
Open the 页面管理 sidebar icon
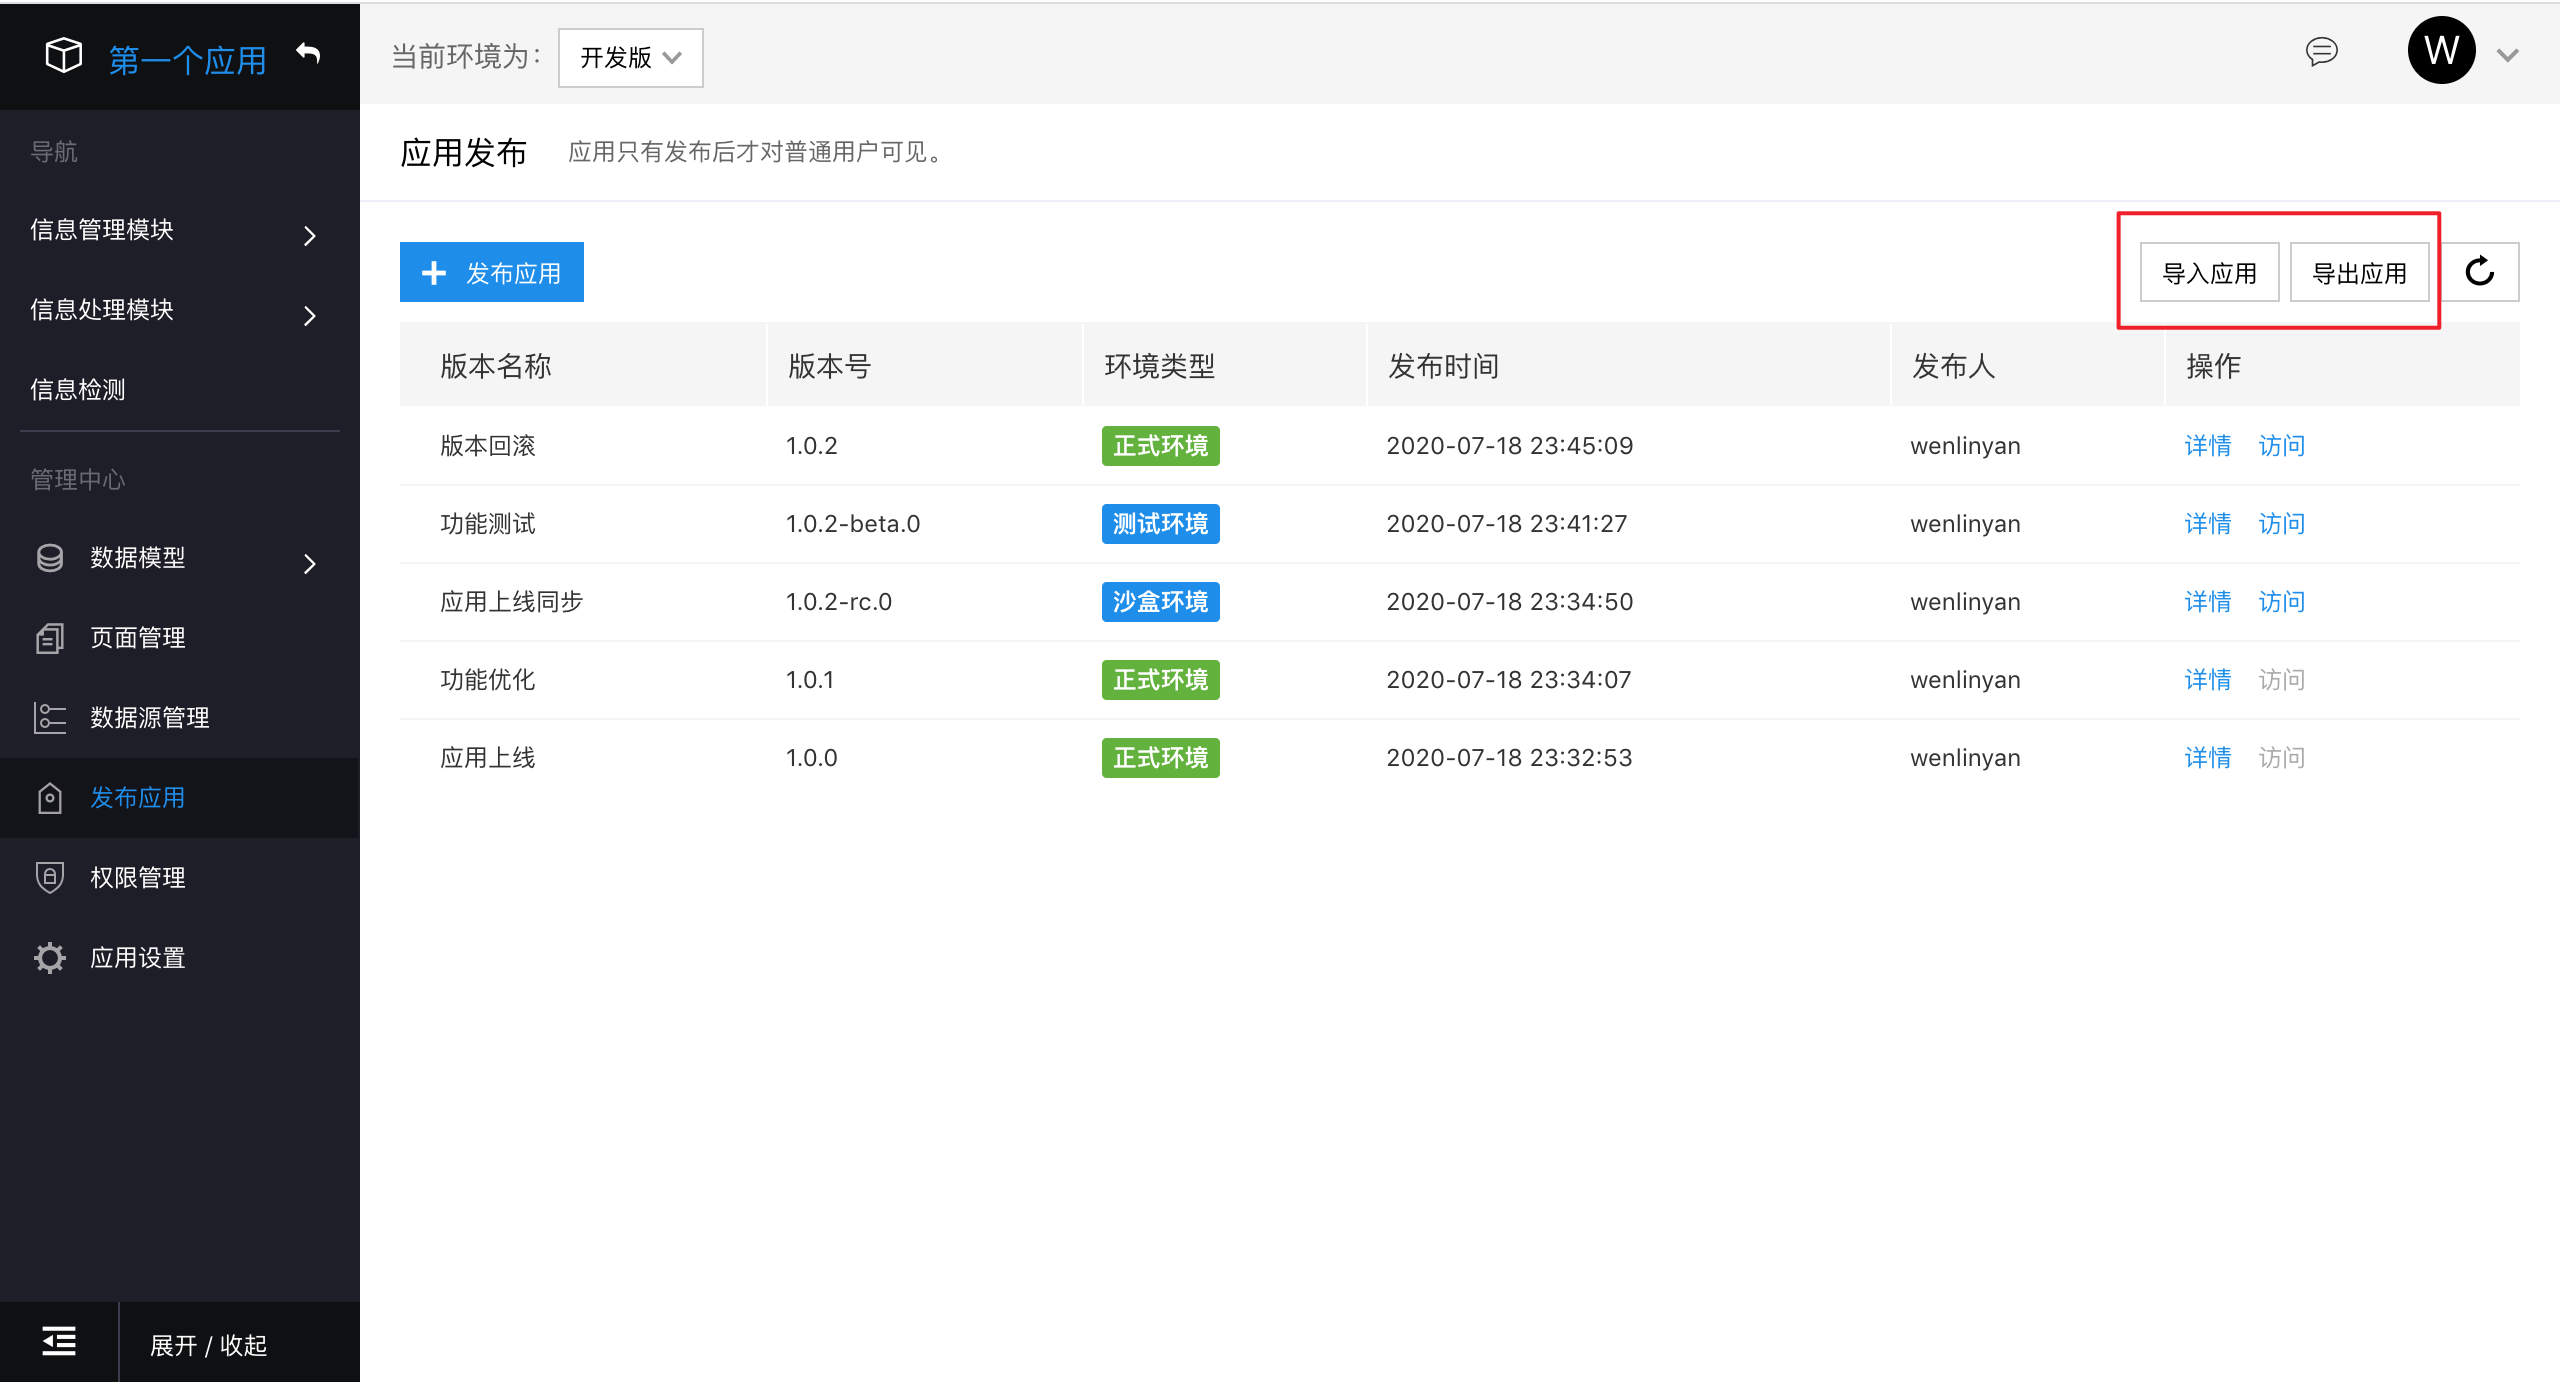click(x=49, y=638)
